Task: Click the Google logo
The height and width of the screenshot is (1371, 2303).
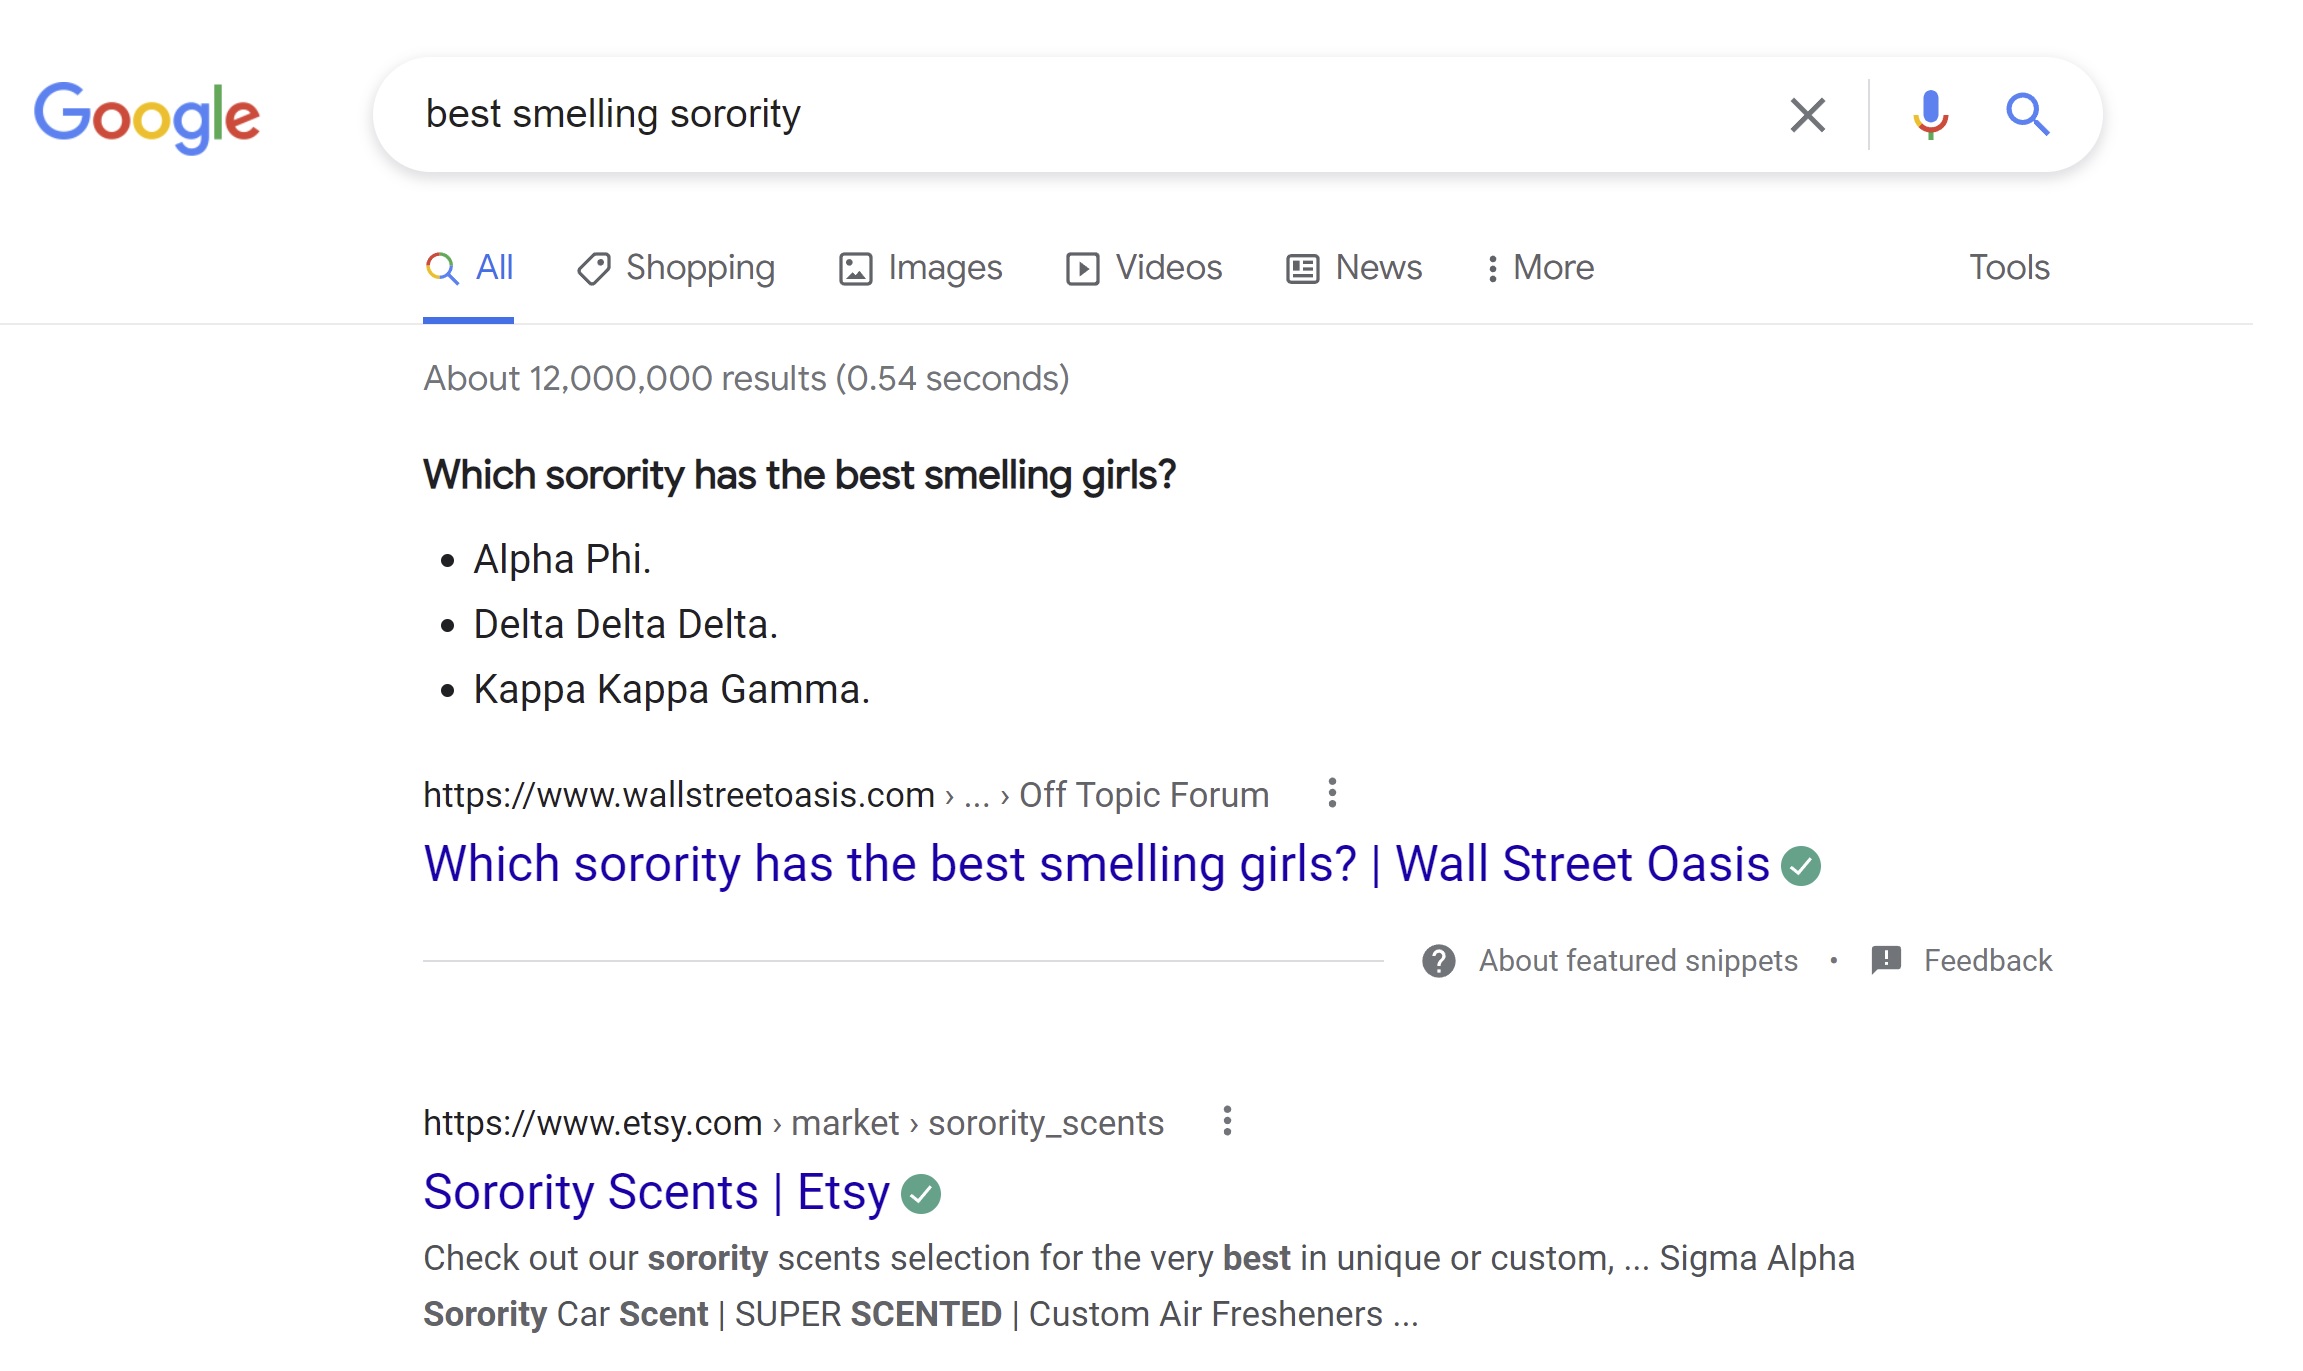Action: pyautogui.click(x=147, y=116)
